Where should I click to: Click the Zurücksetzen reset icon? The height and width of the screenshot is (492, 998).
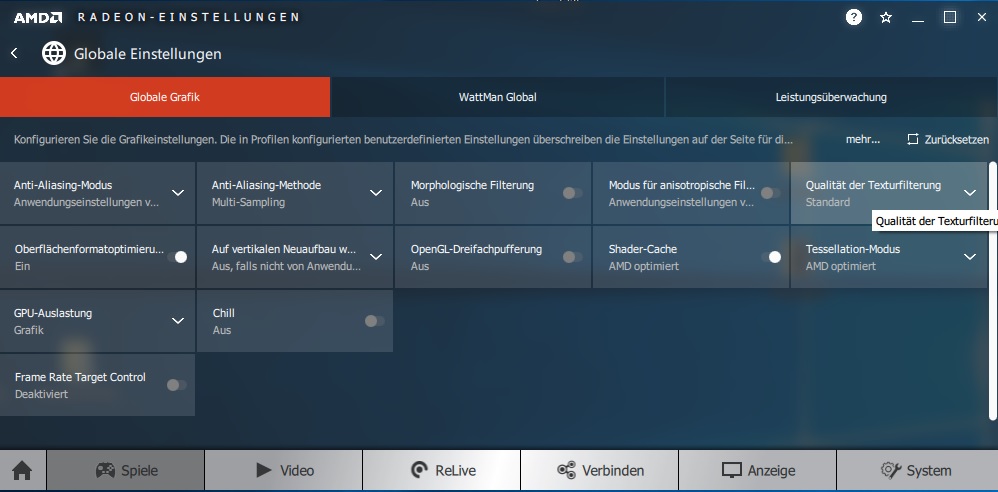(x=913, y=139)
